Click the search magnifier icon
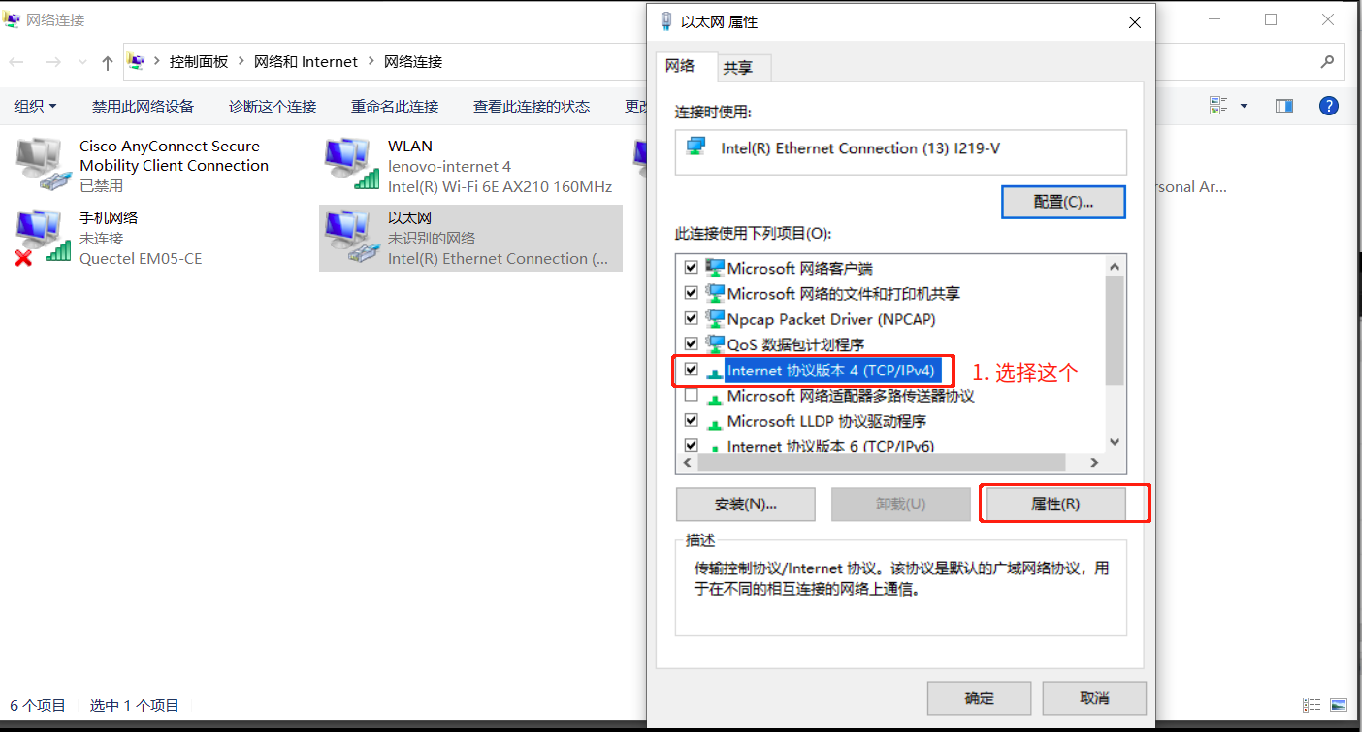The width and height of the screenshot is (1362, 732). click(1327, 61)
